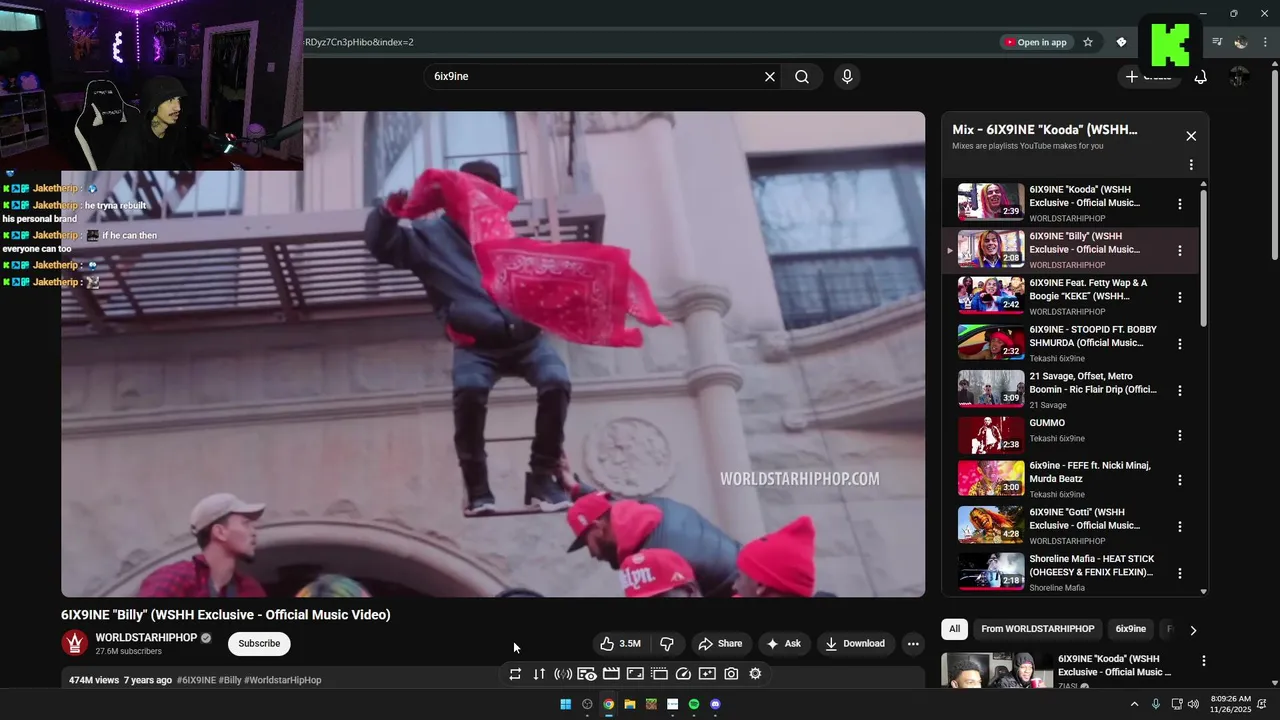Open the Chrome three-dot menu
The image size is (1280, 720).
(x=1264, y=42)
